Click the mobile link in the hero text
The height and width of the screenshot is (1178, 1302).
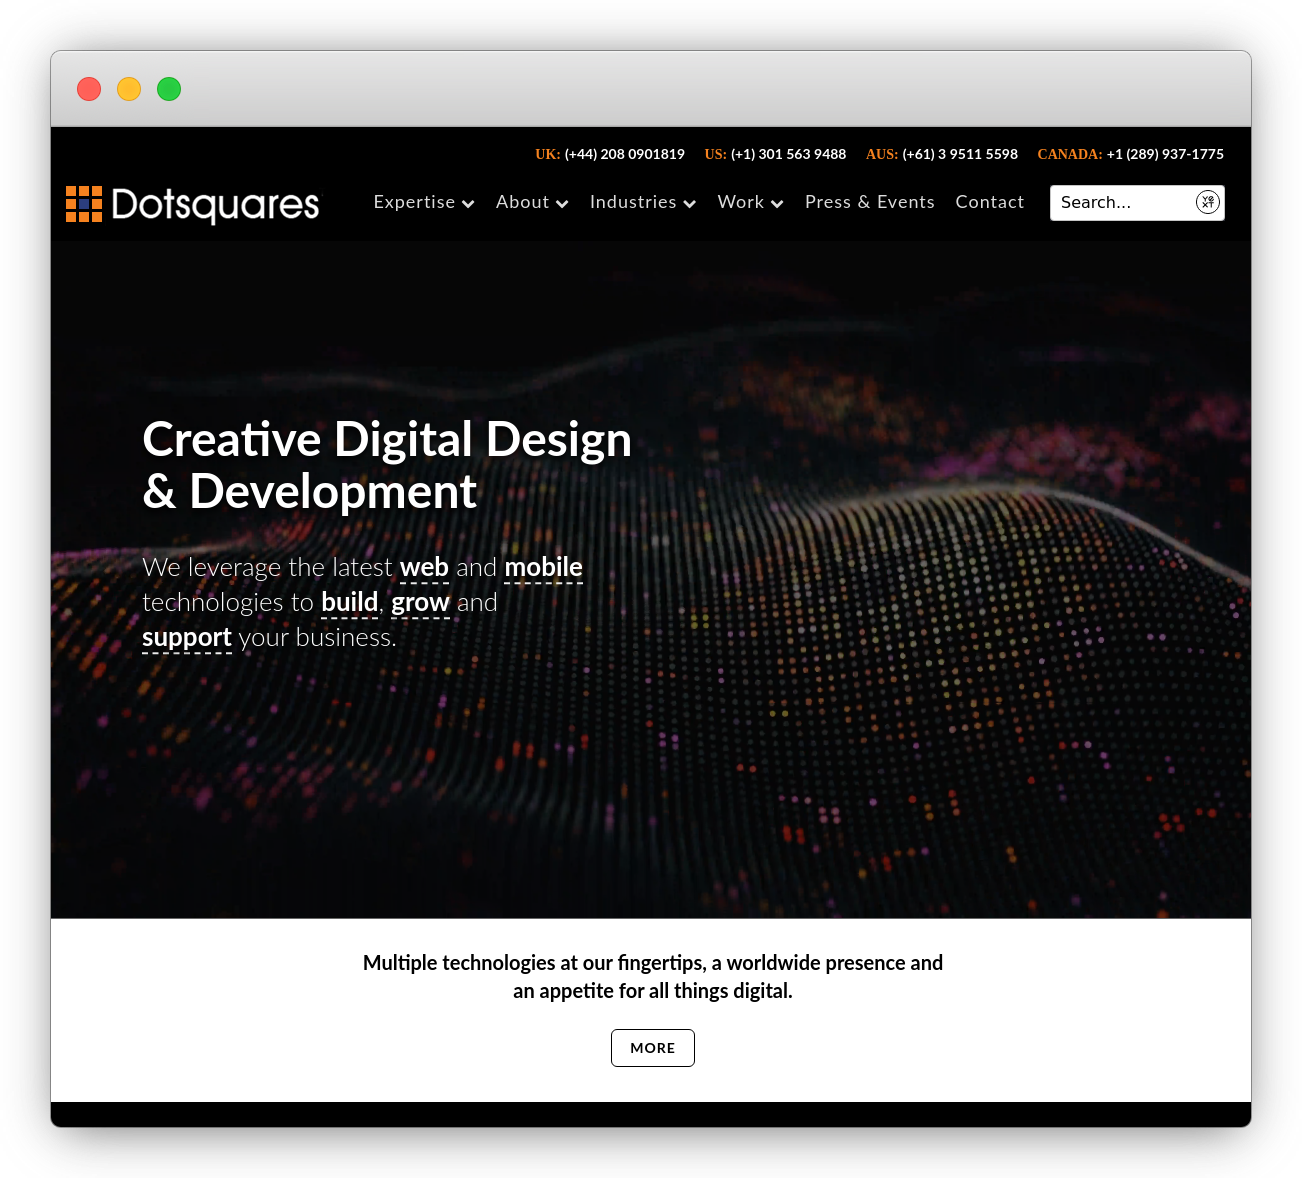(543, 567)
